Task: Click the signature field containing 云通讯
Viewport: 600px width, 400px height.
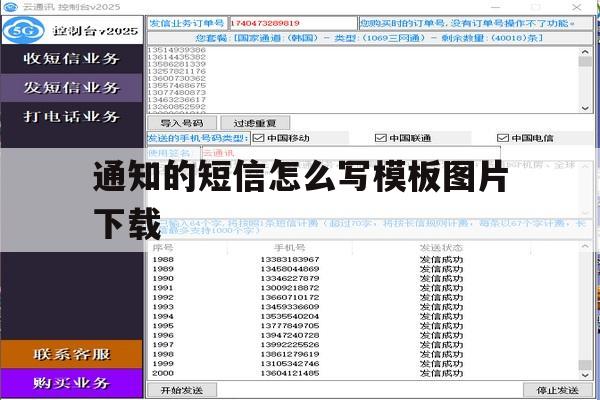Action: (x=351, y=153)
